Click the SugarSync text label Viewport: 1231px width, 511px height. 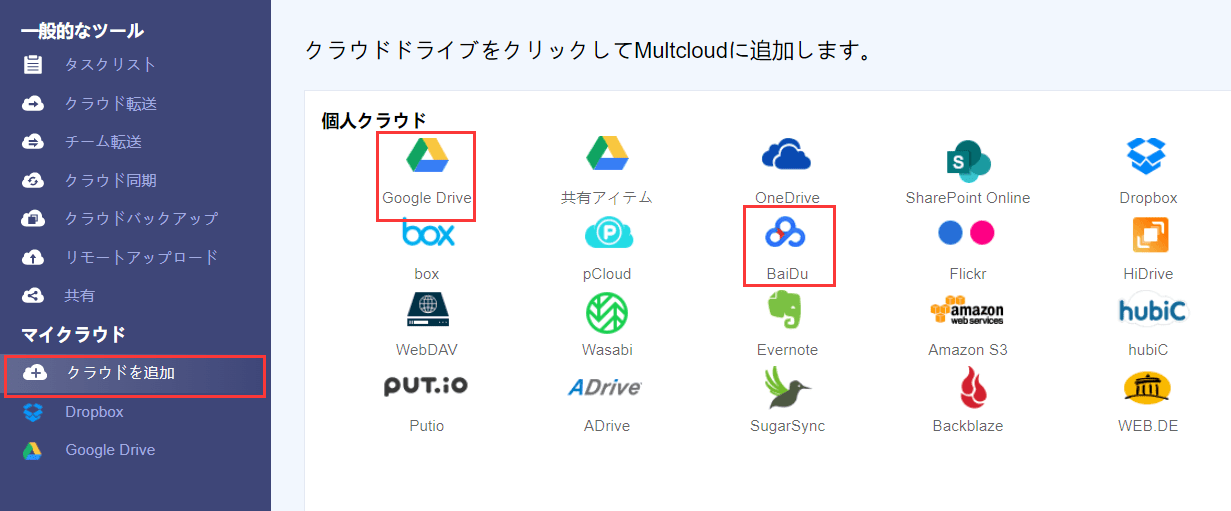click(x=788, y=426)
